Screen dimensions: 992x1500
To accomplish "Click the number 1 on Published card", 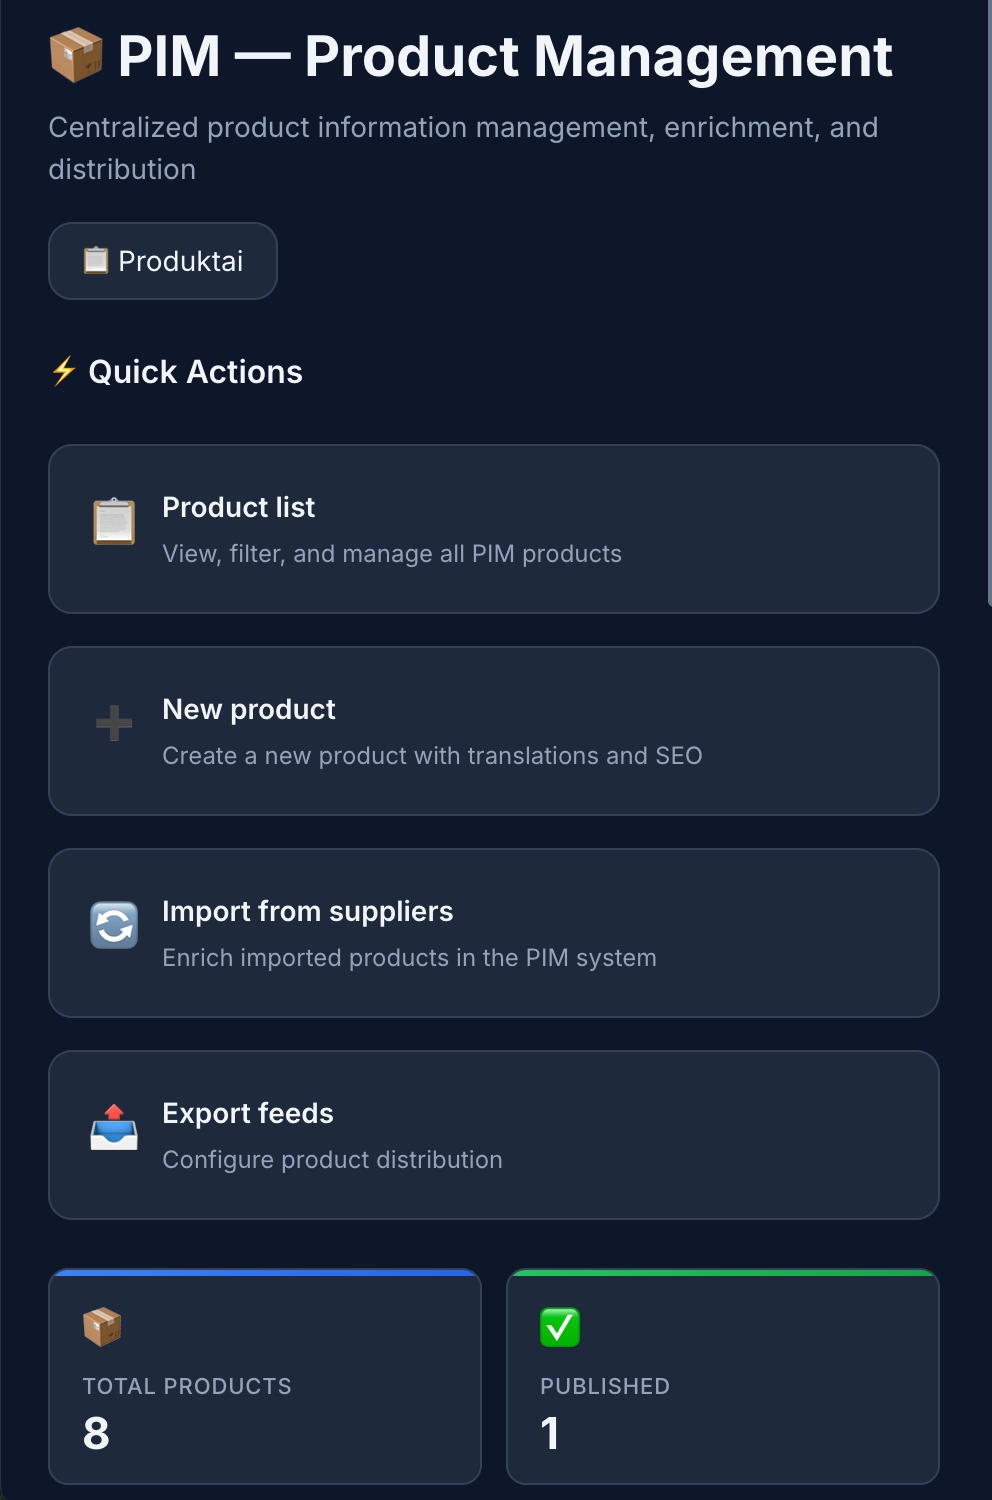I will click(551, 1434).
